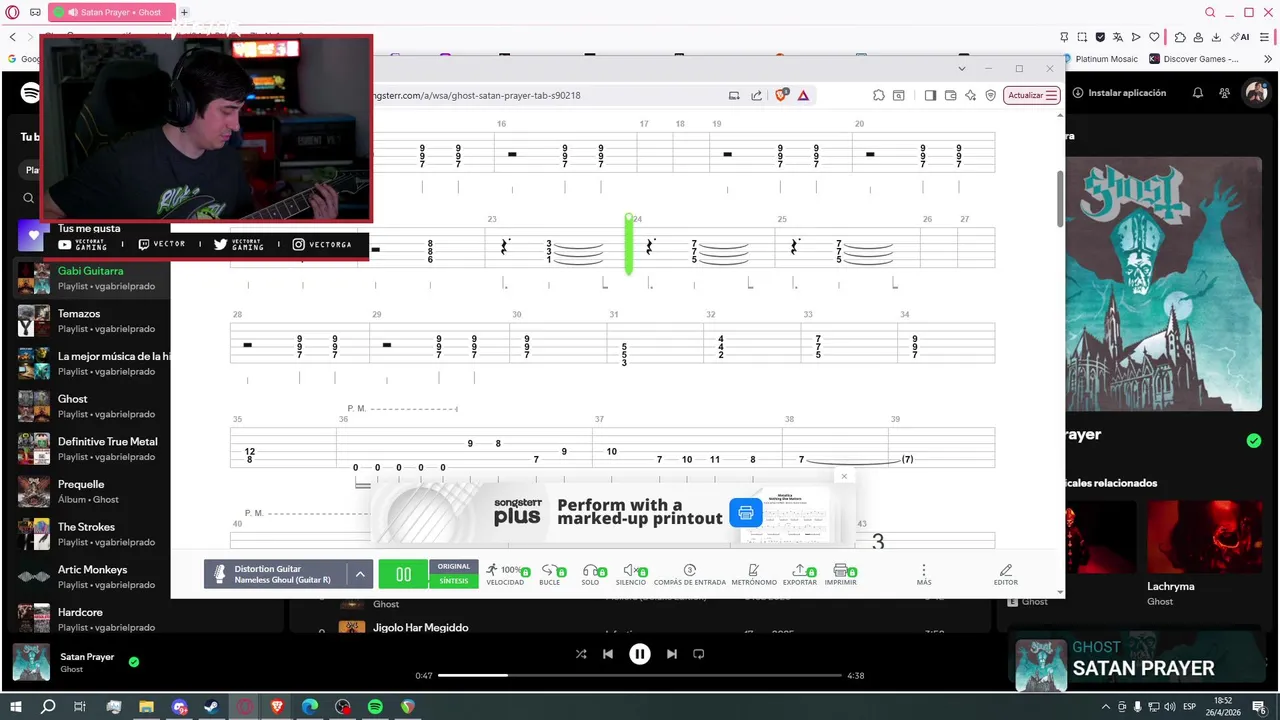Skip to previous track in Spotify
Screen dimensions: 1280x720
[608, 654]
